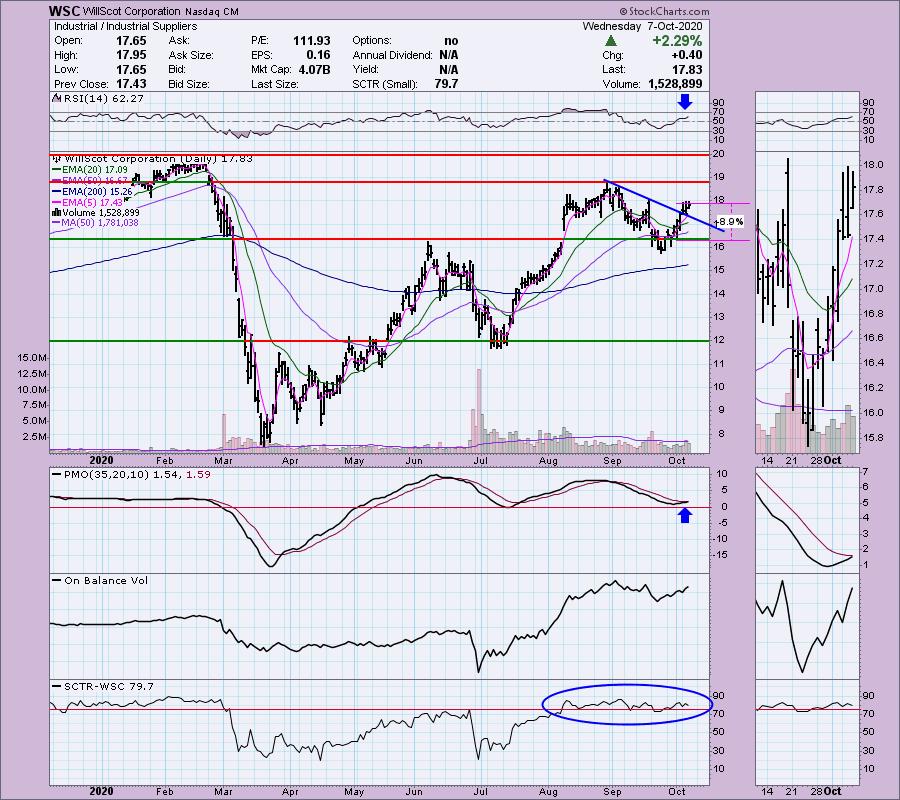Click the Ask Size label
The height and width of the screenshot is (800, 900).
191,55
